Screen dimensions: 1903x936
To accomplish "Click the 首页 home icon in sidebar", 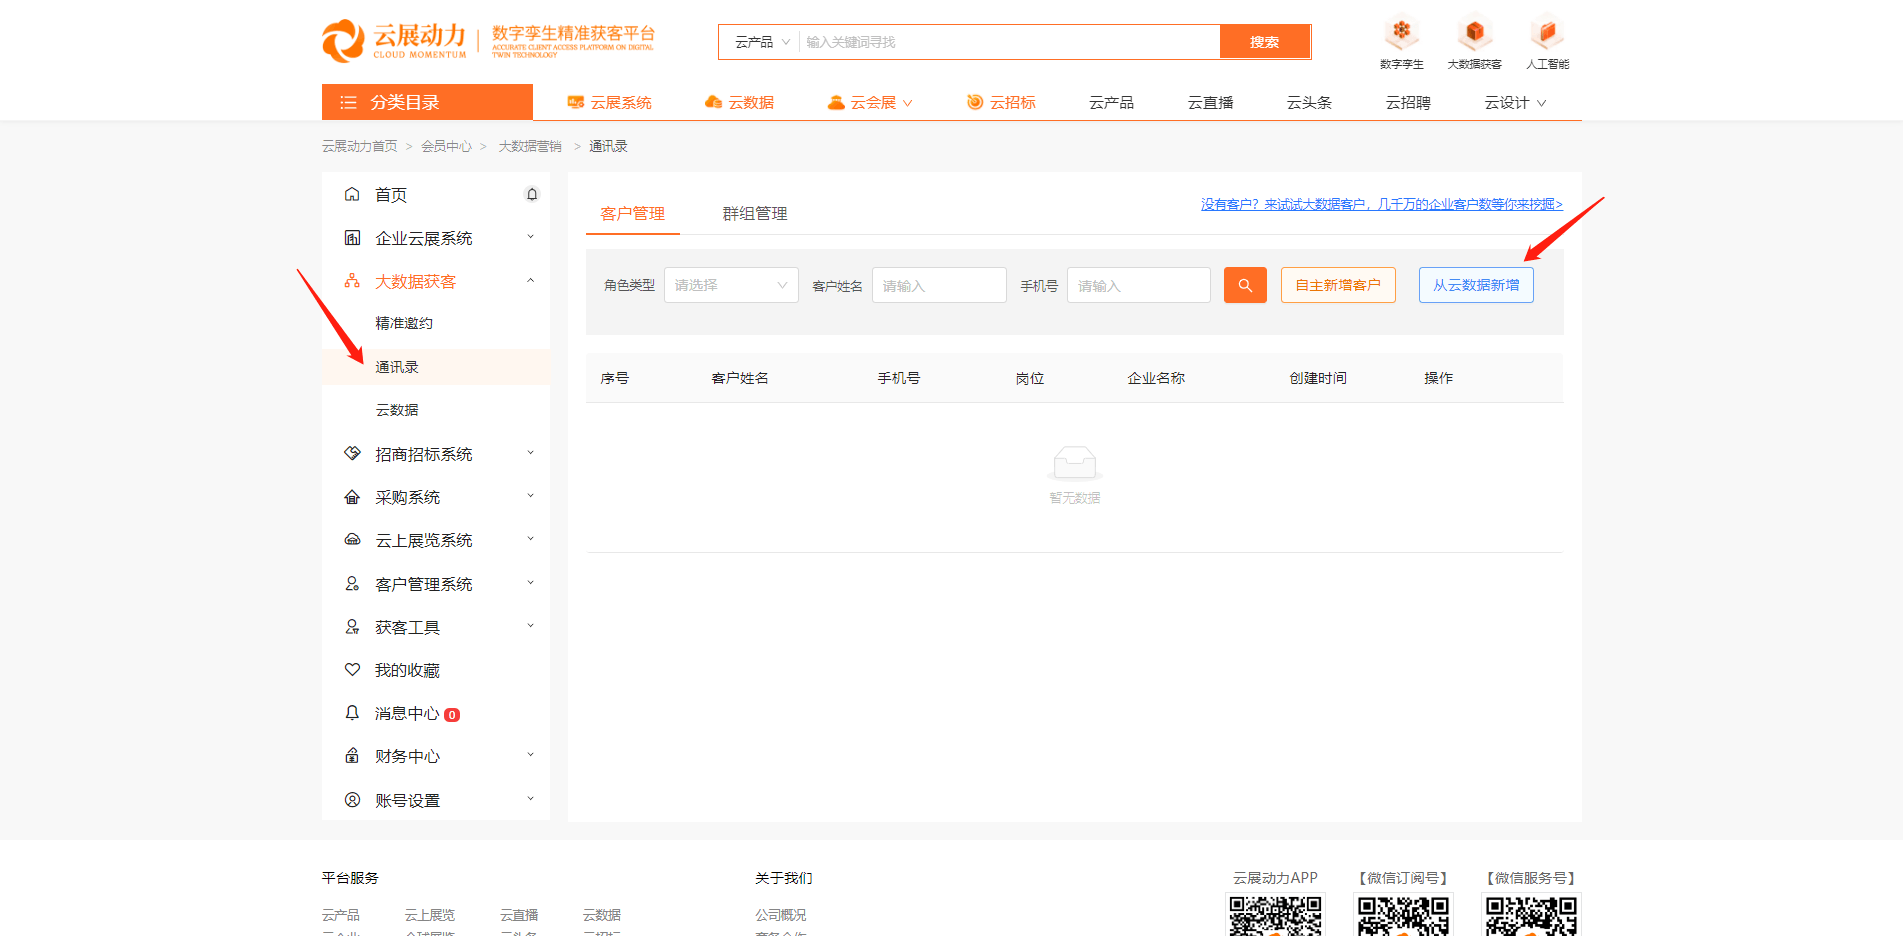I will click(352, 195).
